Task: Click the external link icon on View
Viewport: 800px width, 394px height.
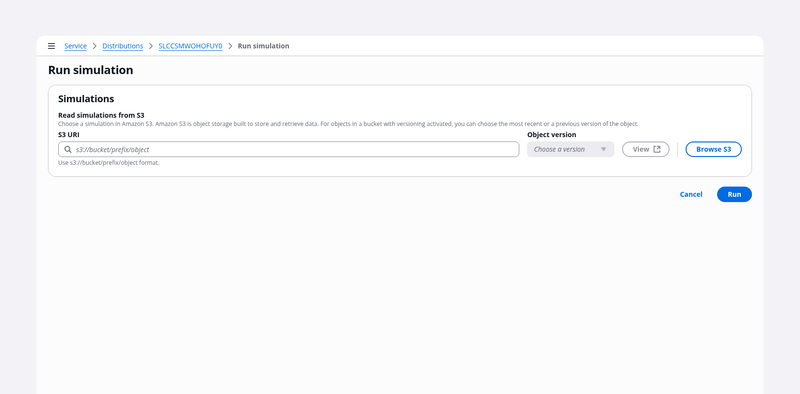Action: pyautogui.click(x=657, y=150)
